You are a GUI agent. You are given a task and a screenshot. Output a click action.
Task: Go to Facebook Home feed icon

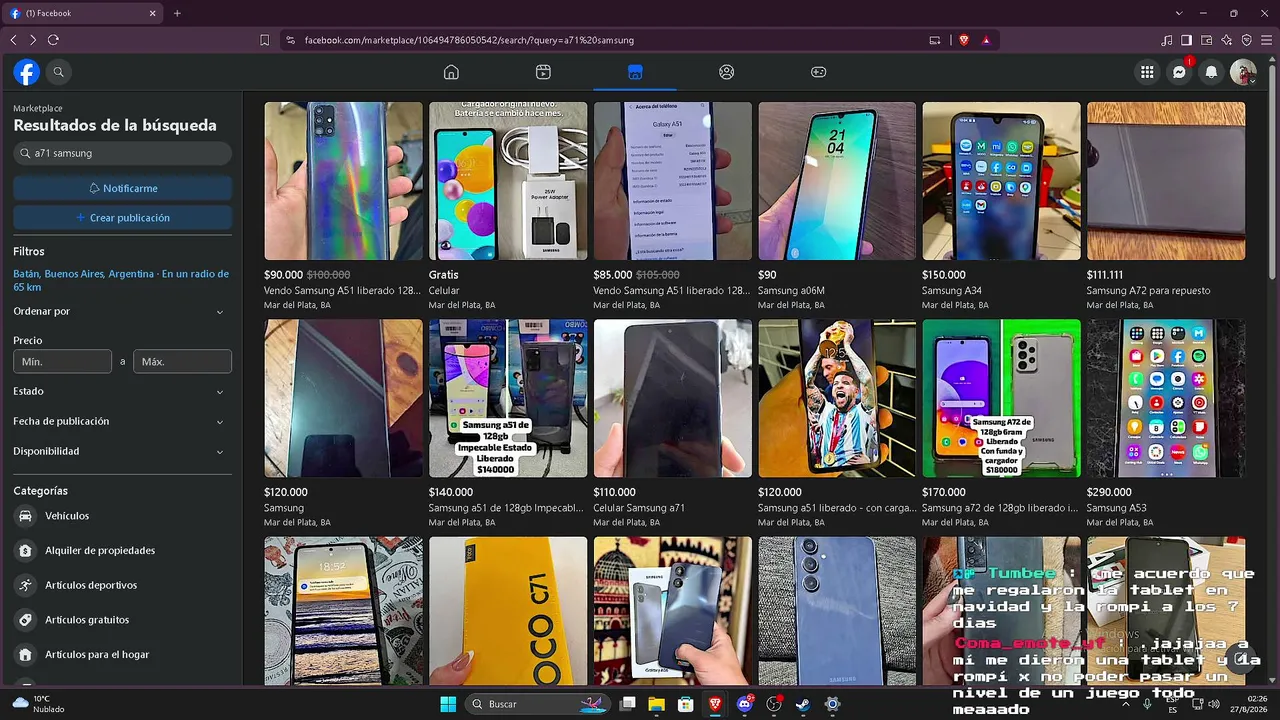pos(451,72)
